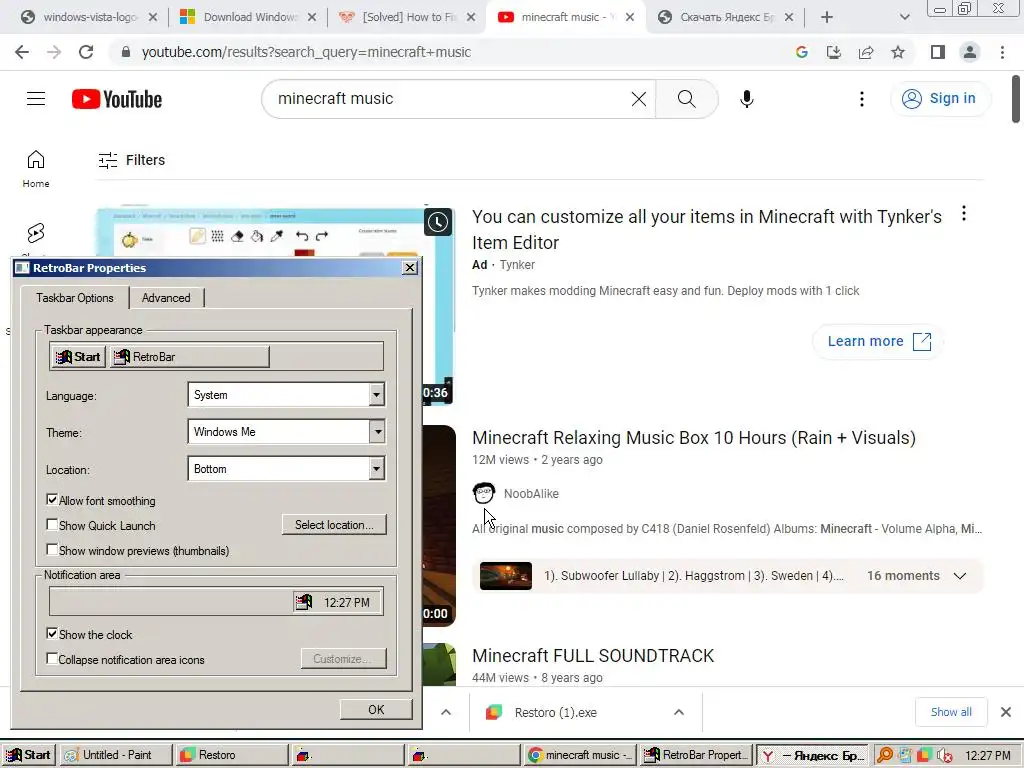Screen dimensions: 1024x768
Task: Click NoobAlike channel avatar
Action: coord(484,494)
